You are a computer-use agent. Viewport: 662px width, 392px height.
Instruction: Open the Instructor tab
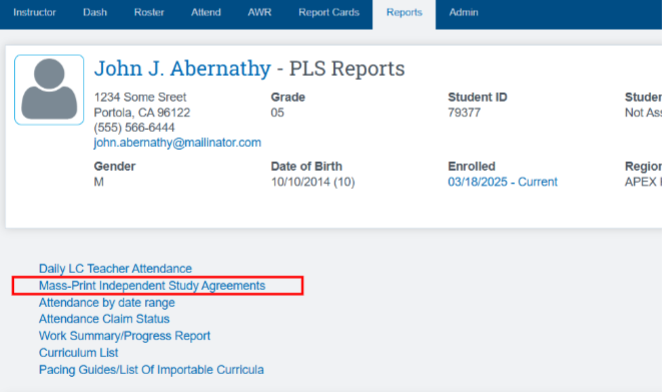35,12
